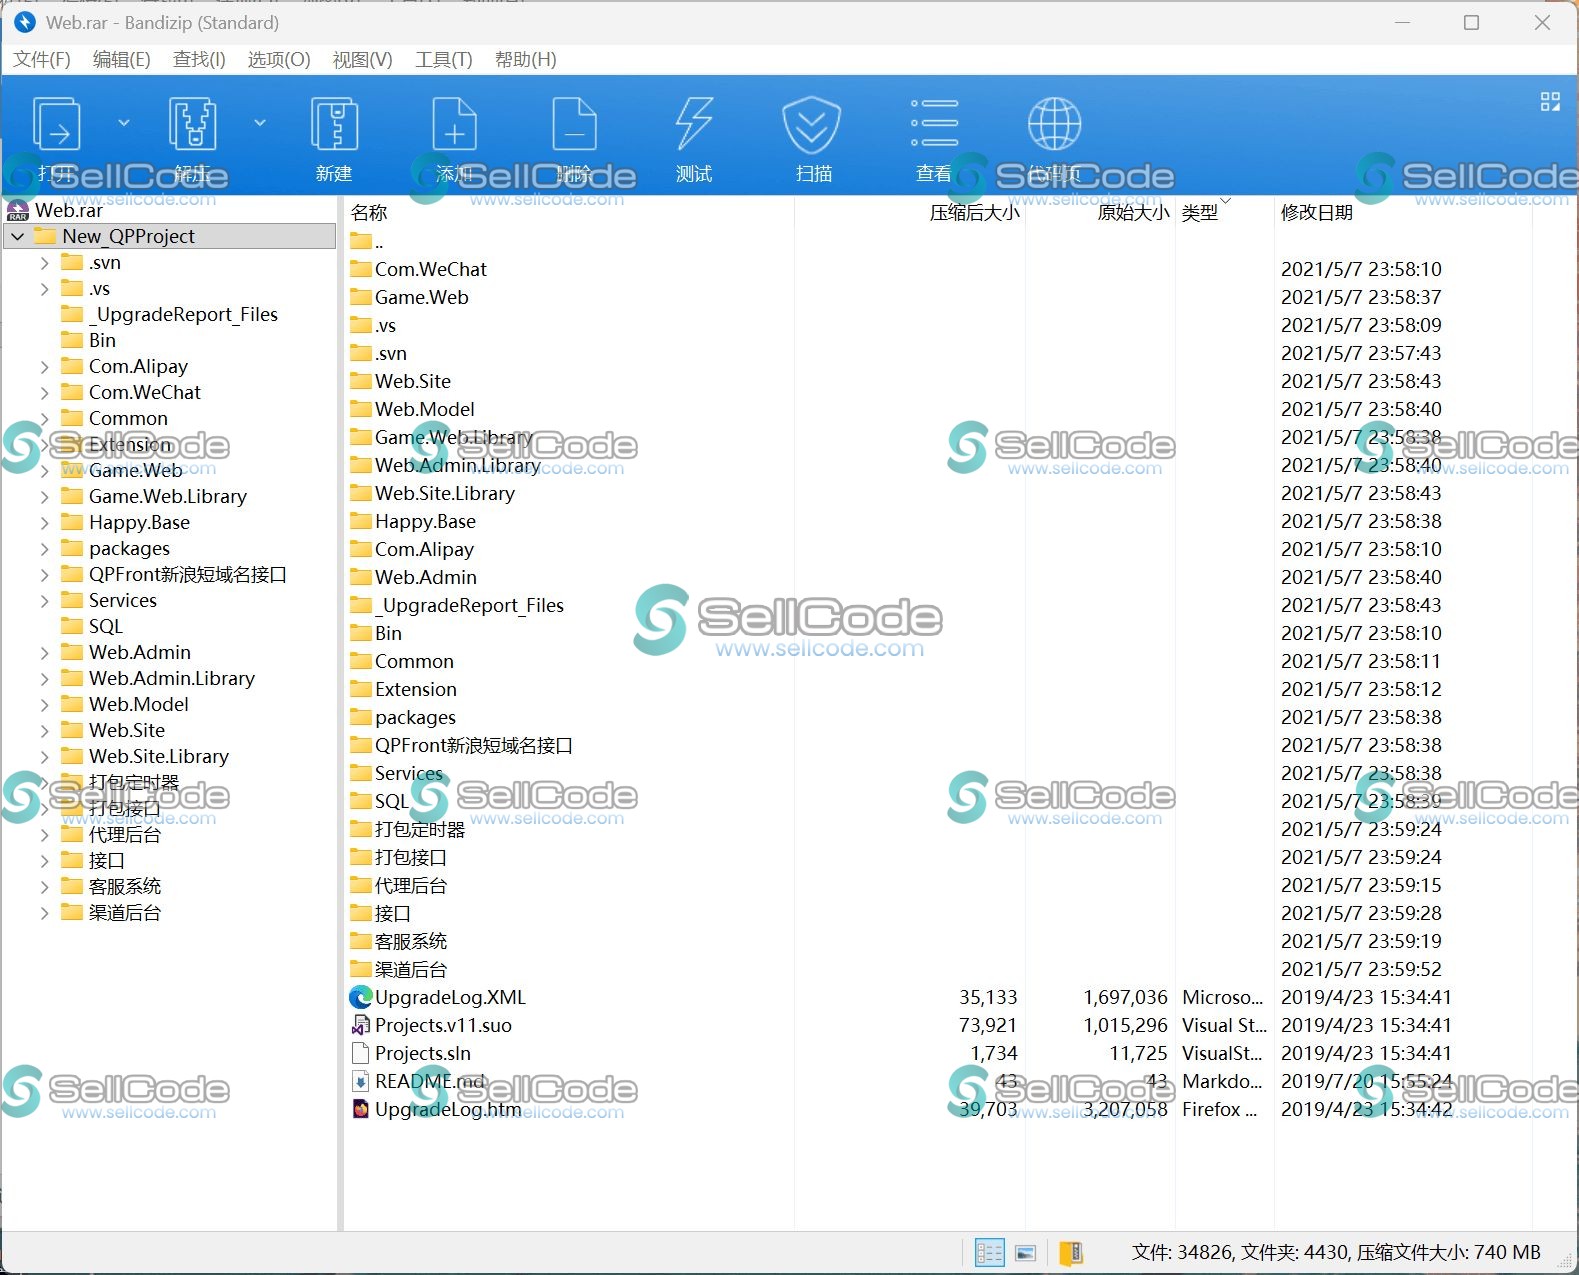Switch to thumbnail view in status bar

(x=1025, y=1252)
